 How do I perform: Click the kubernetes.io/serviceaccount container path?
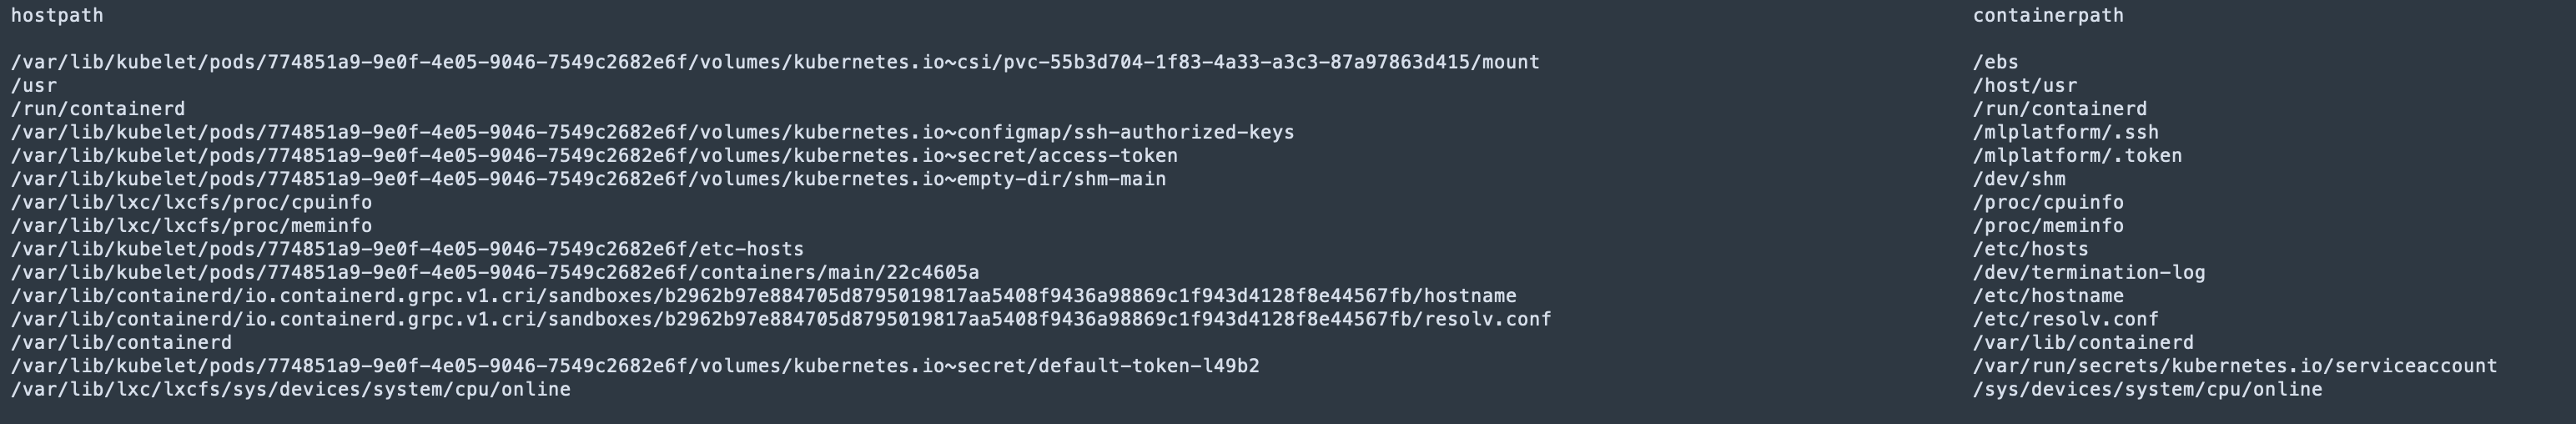pyautogui.click(x=2235, y=366)
